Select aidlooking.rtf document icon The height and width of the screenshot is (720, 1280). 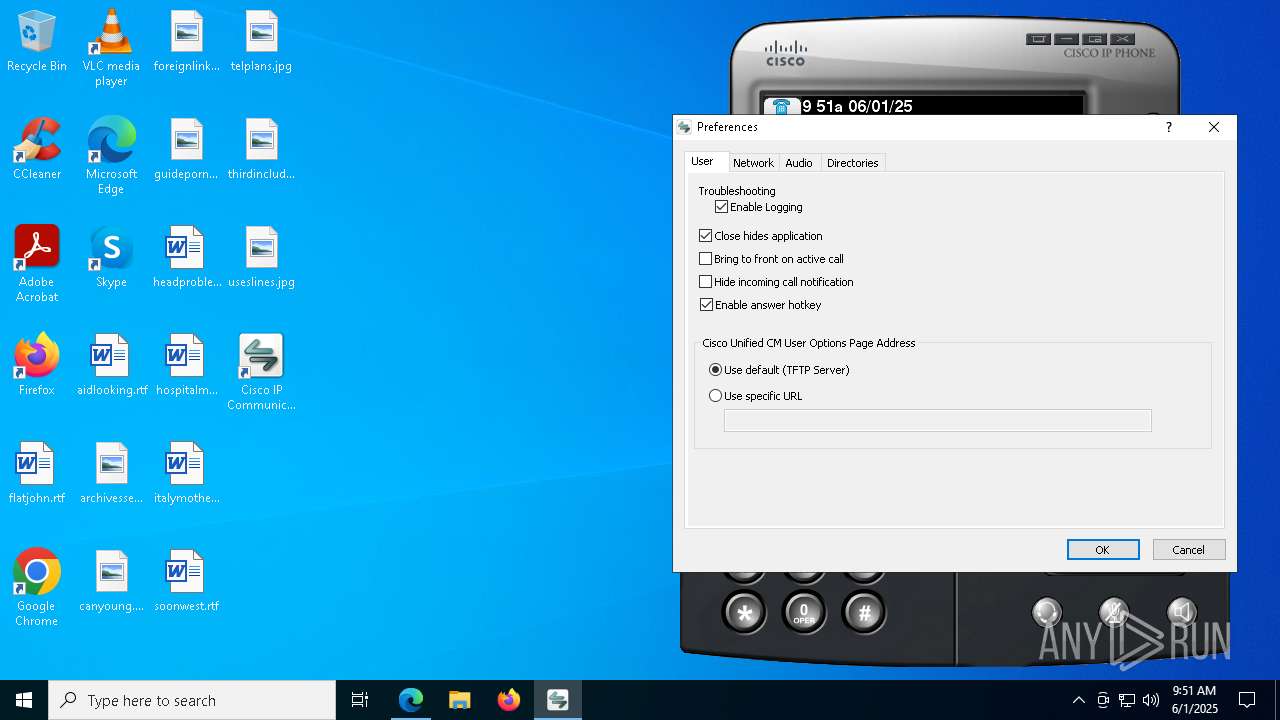[111, 366]
